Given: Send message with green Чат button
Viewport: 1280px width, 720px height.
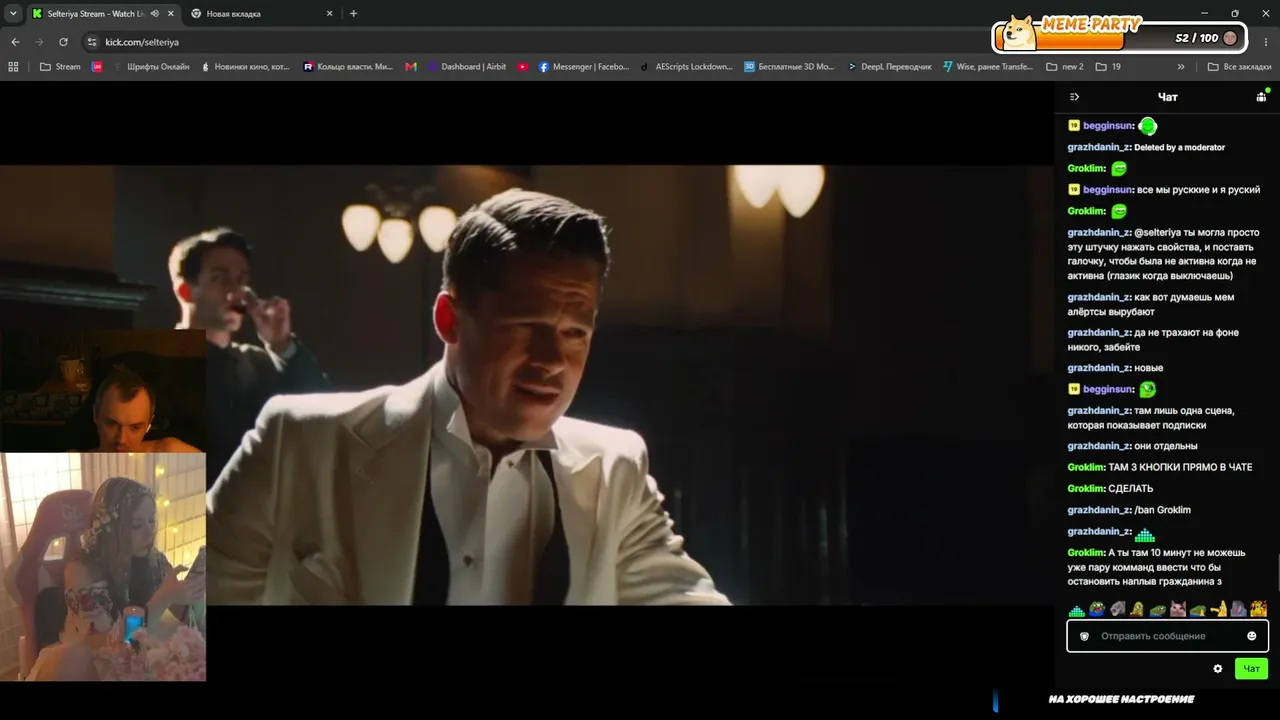Looking at the screenshot, I should pos(1251,669).
